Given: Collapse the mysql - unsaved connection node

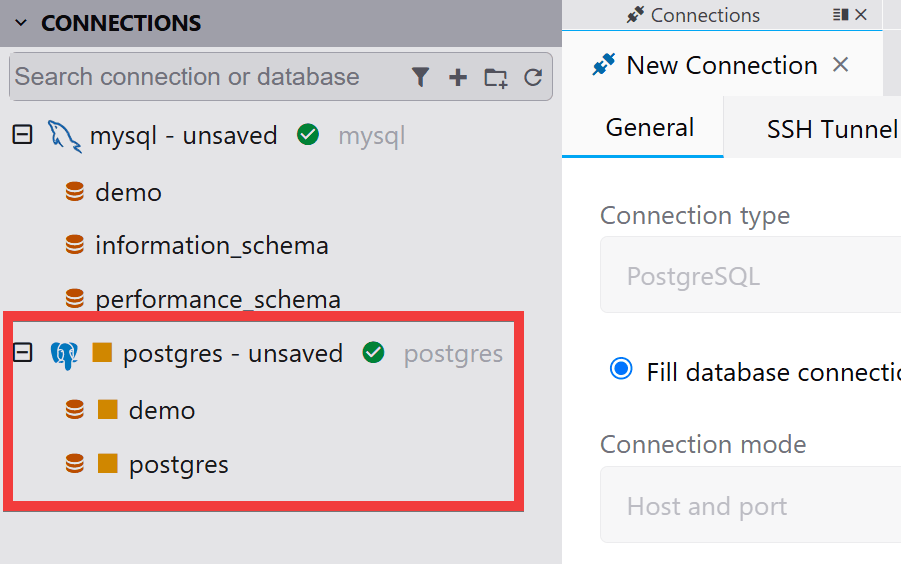Looking at the screenshot, I should (x=22, y=135).
